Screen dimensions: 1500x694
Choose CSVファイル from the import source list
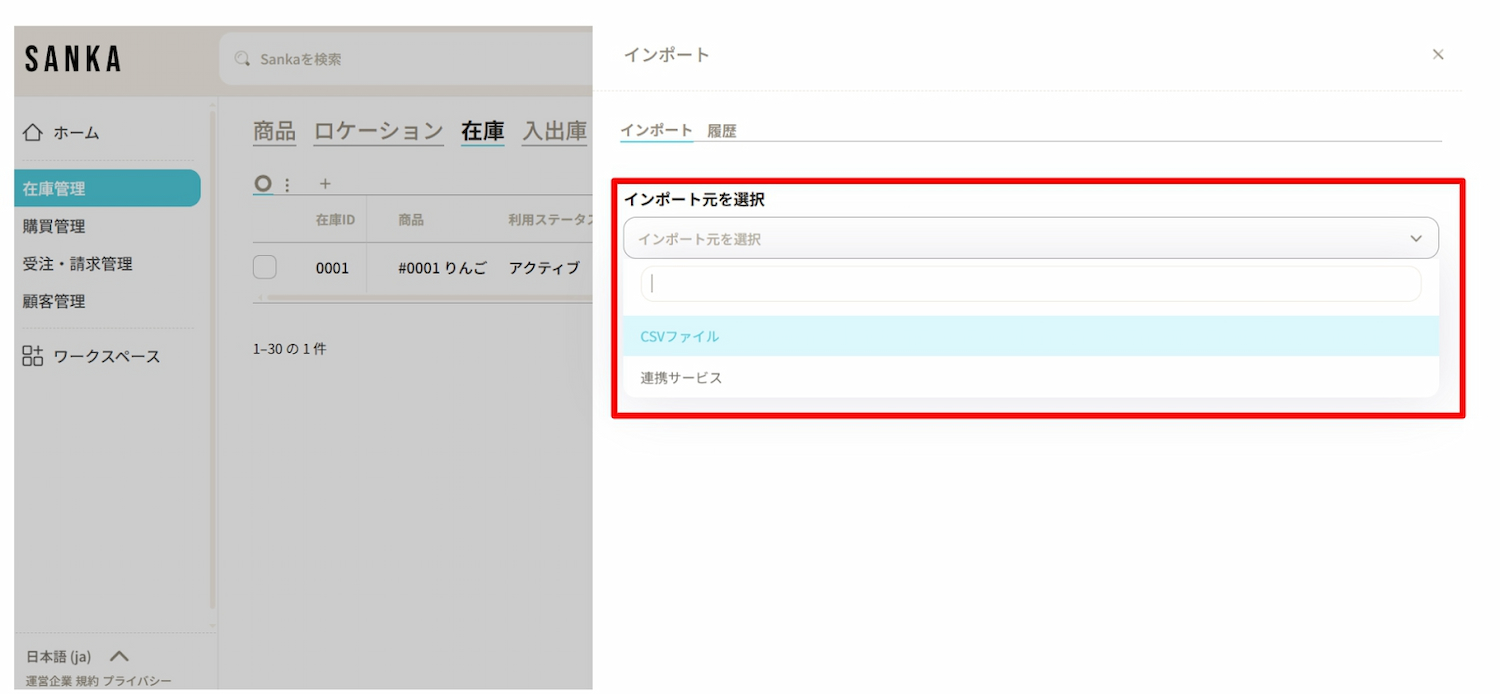(x=680, y=337)
